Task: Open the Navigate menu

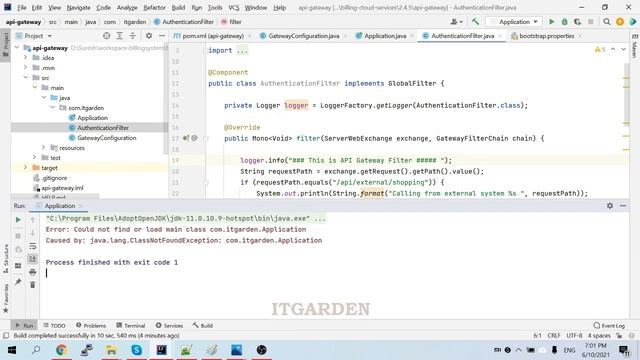Action: [78, 7]
